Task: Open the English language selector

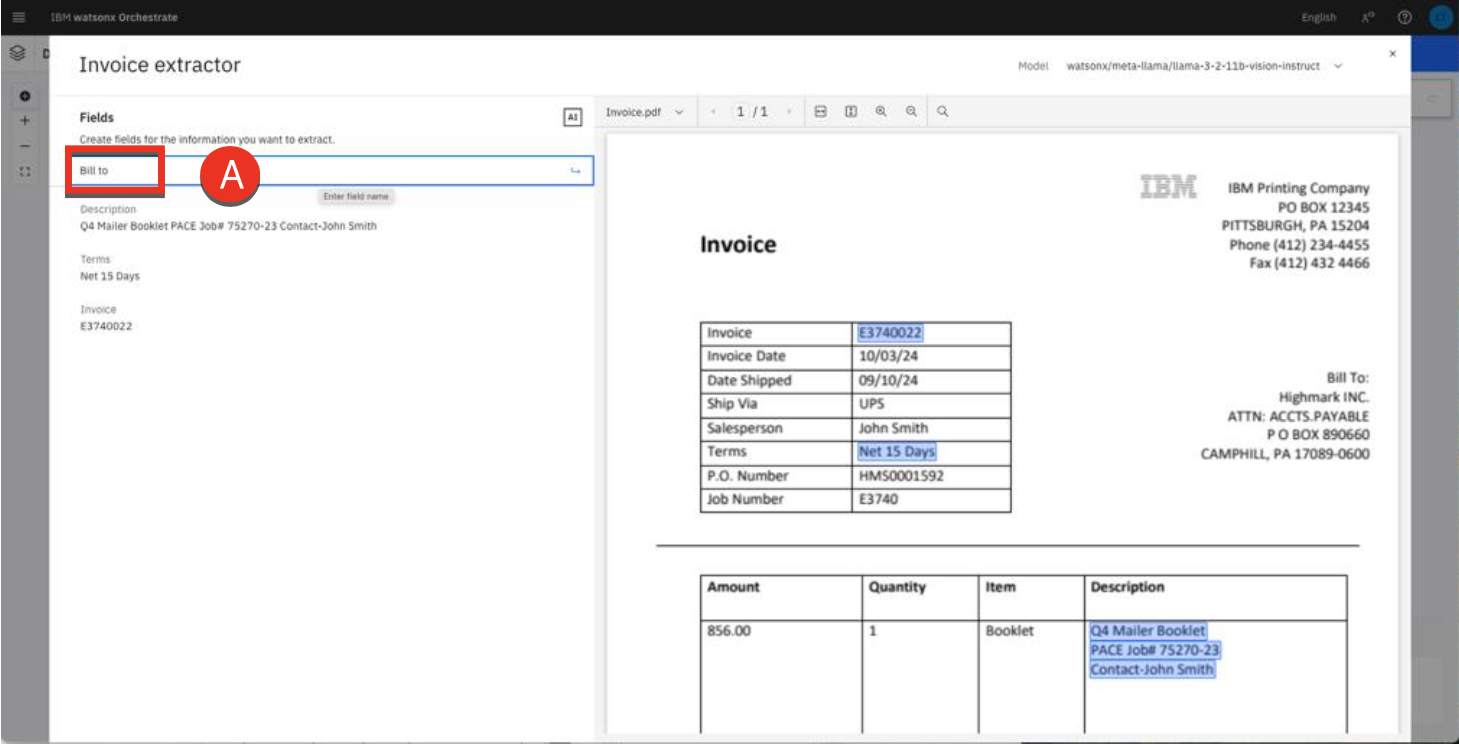Action: 1318,18
